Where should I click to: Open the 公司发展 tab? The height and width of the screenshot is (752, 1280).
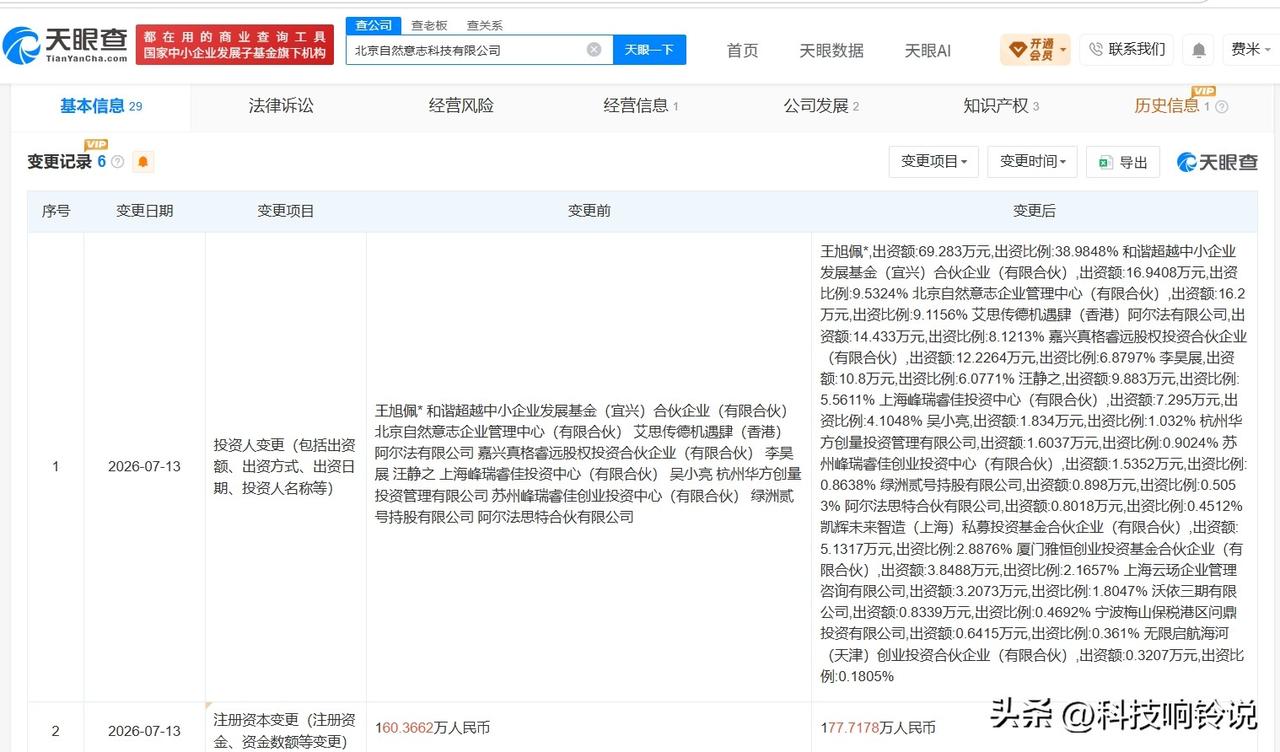point(821,105)
